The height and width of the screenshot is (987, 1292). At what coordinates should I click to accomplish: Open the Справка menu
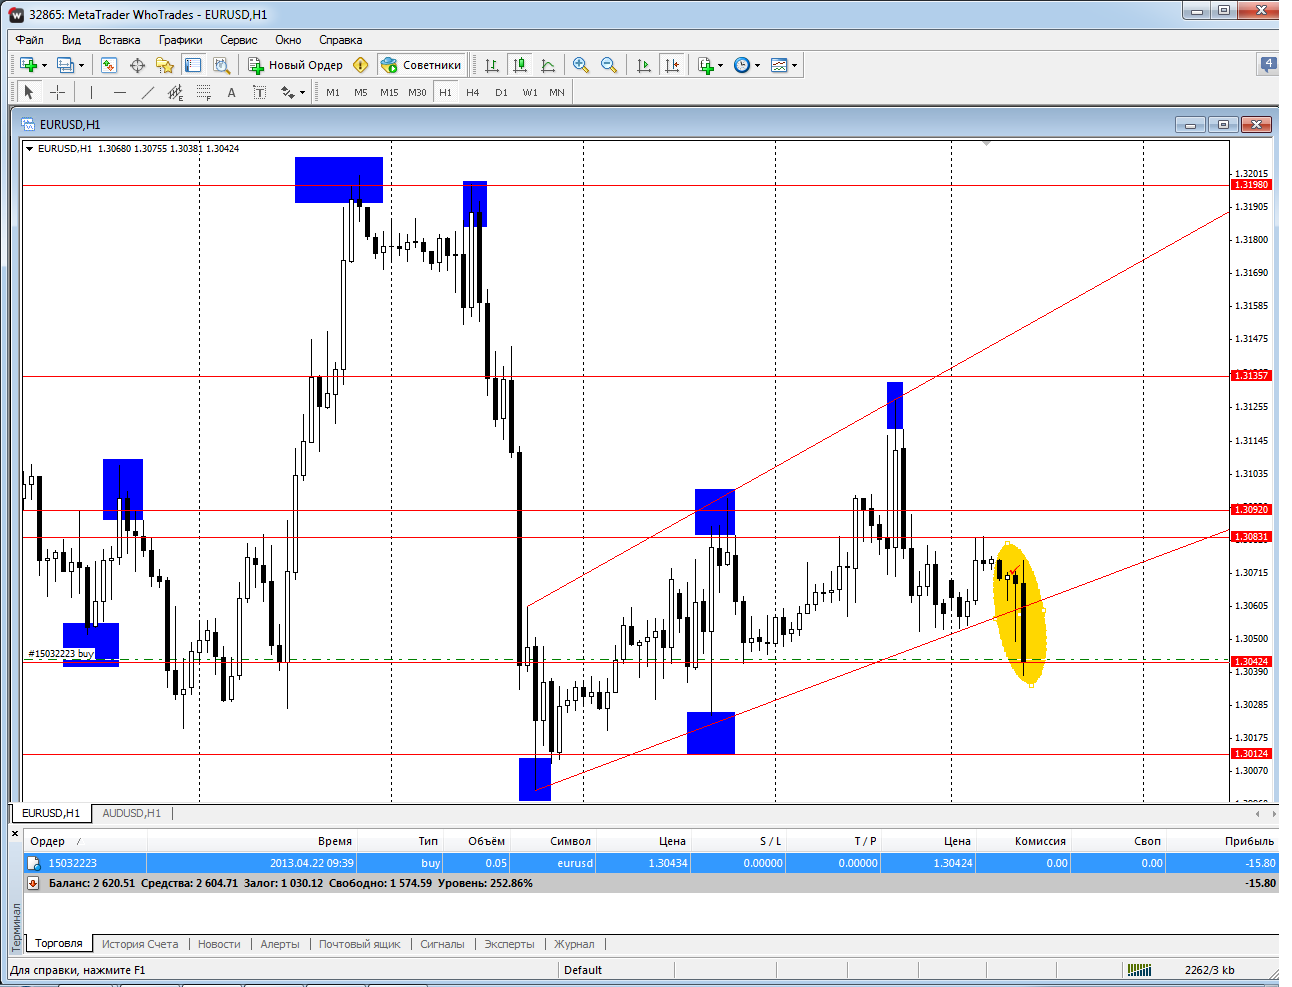[x=340, y=40]
